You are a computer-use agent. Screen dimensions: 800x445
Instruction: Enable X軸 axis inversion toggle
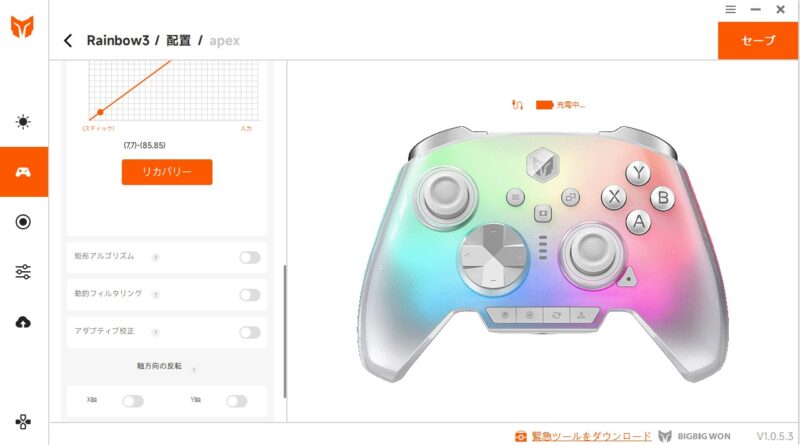pyautogui.click(x=133, y=401)
